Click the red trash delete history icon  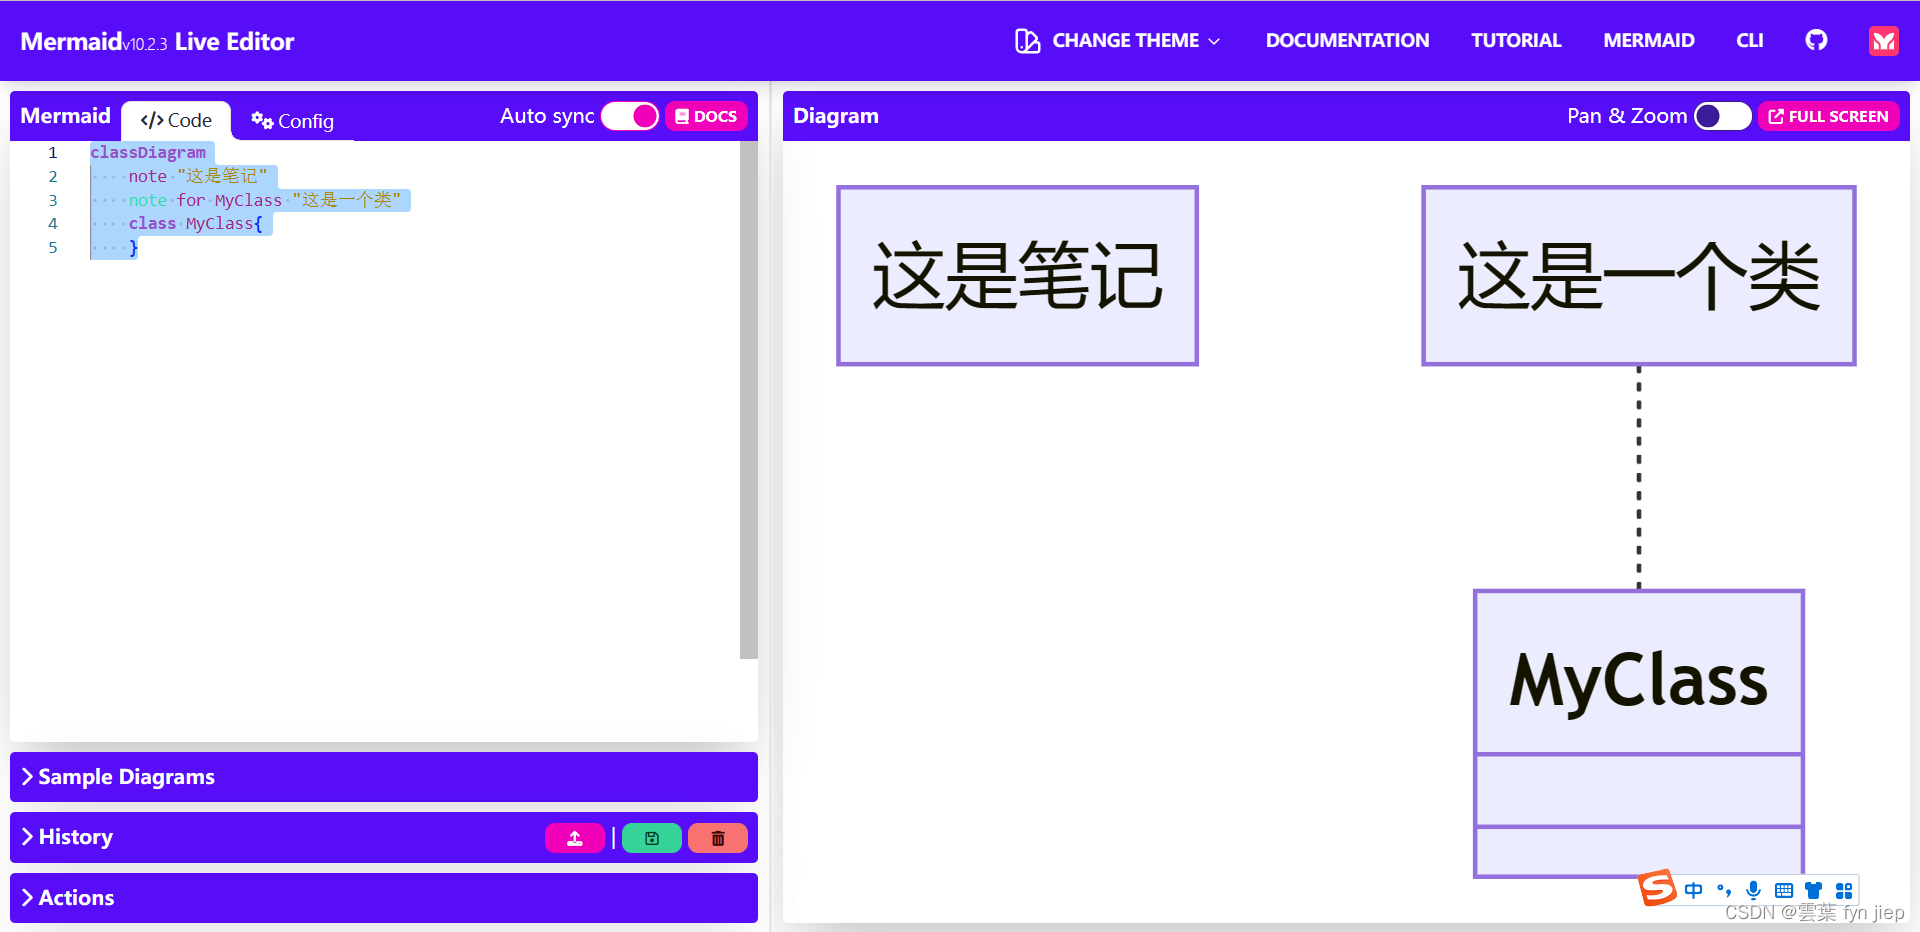[x=718, y=838]
